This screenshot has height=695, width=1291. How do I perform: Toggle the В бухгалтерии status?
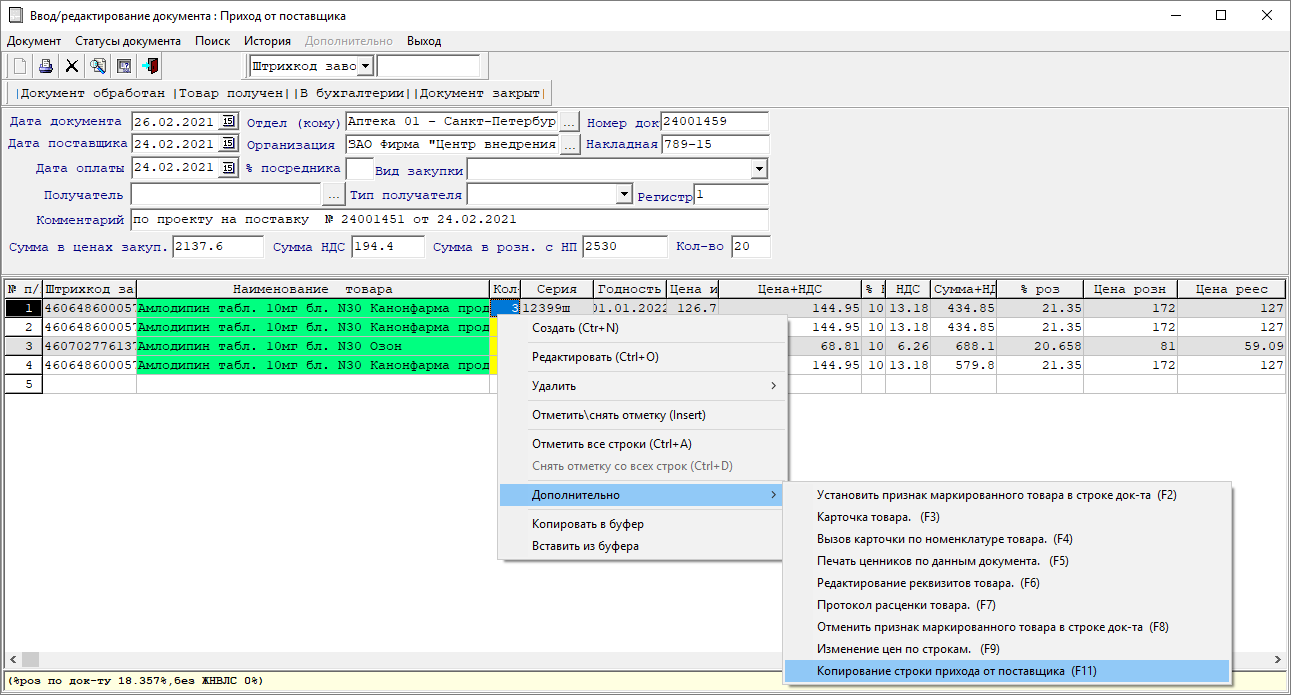[x=350, y=93]
